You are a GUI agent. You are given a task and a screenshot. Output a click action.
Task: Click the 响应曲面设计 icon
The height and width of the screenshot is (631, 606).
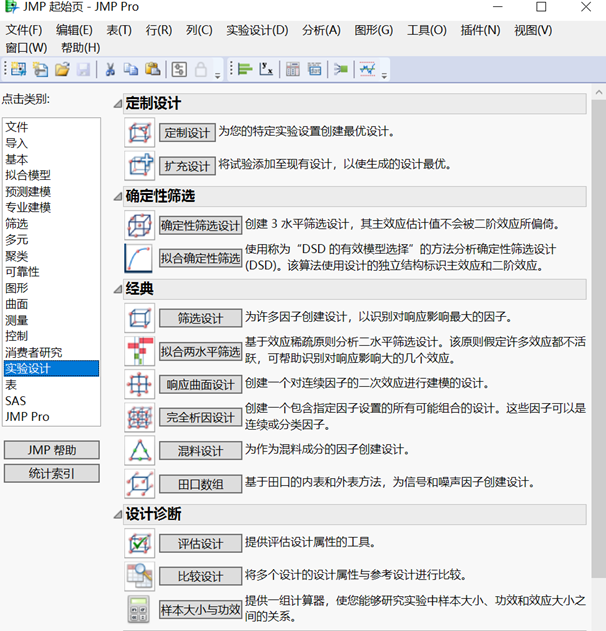[140, 384]
